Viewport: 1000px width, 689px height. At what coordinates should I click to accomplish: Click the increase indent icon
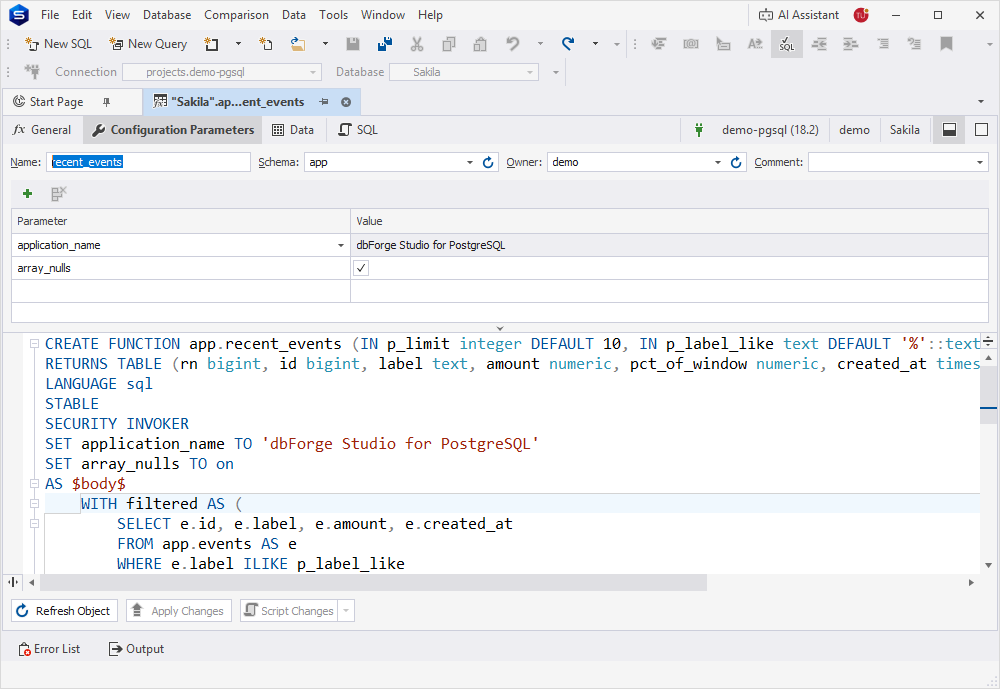pos(851,44)
